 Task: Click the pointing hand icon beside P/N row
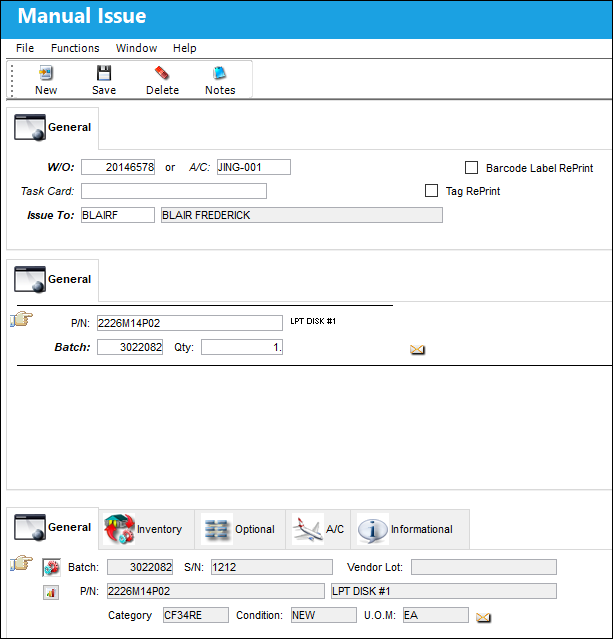pyautogui.click(x=21, y=319)
